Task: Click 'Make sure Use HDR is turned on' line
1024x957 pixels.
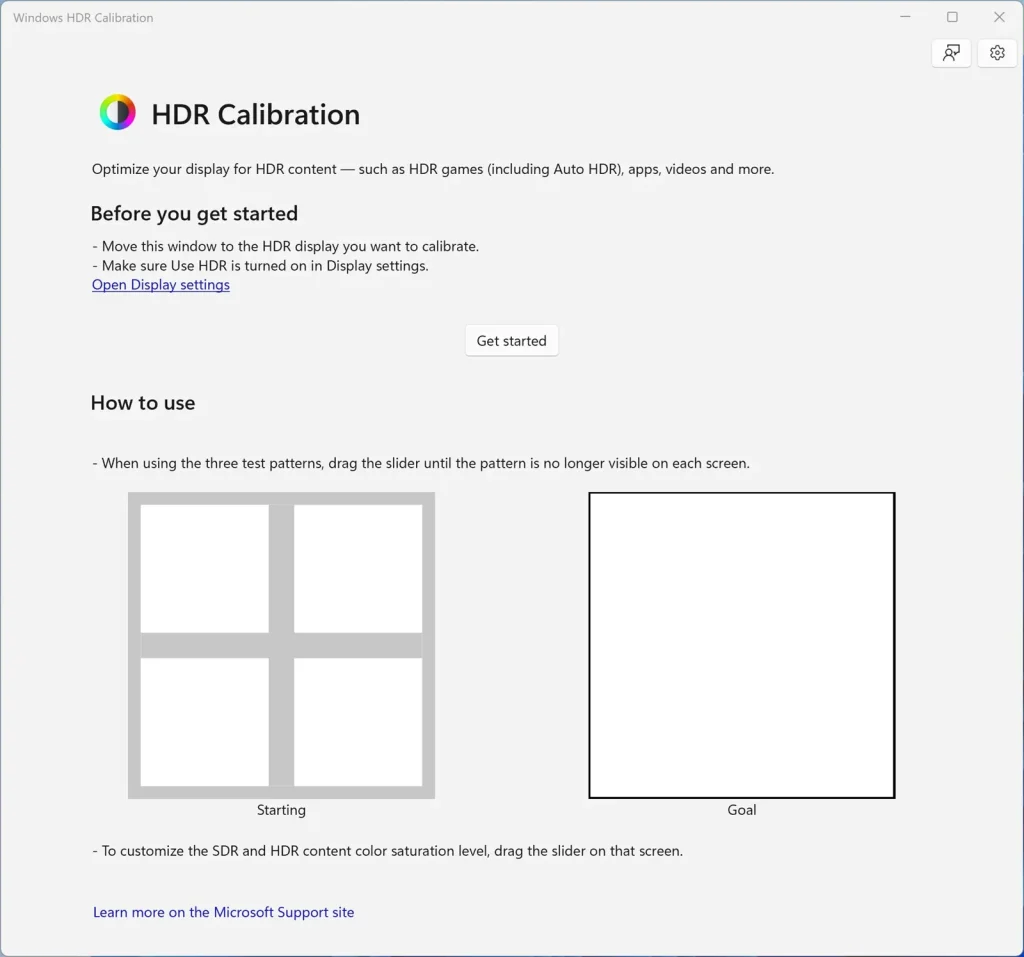Action: pyautogui.click(x=261, y=266)
